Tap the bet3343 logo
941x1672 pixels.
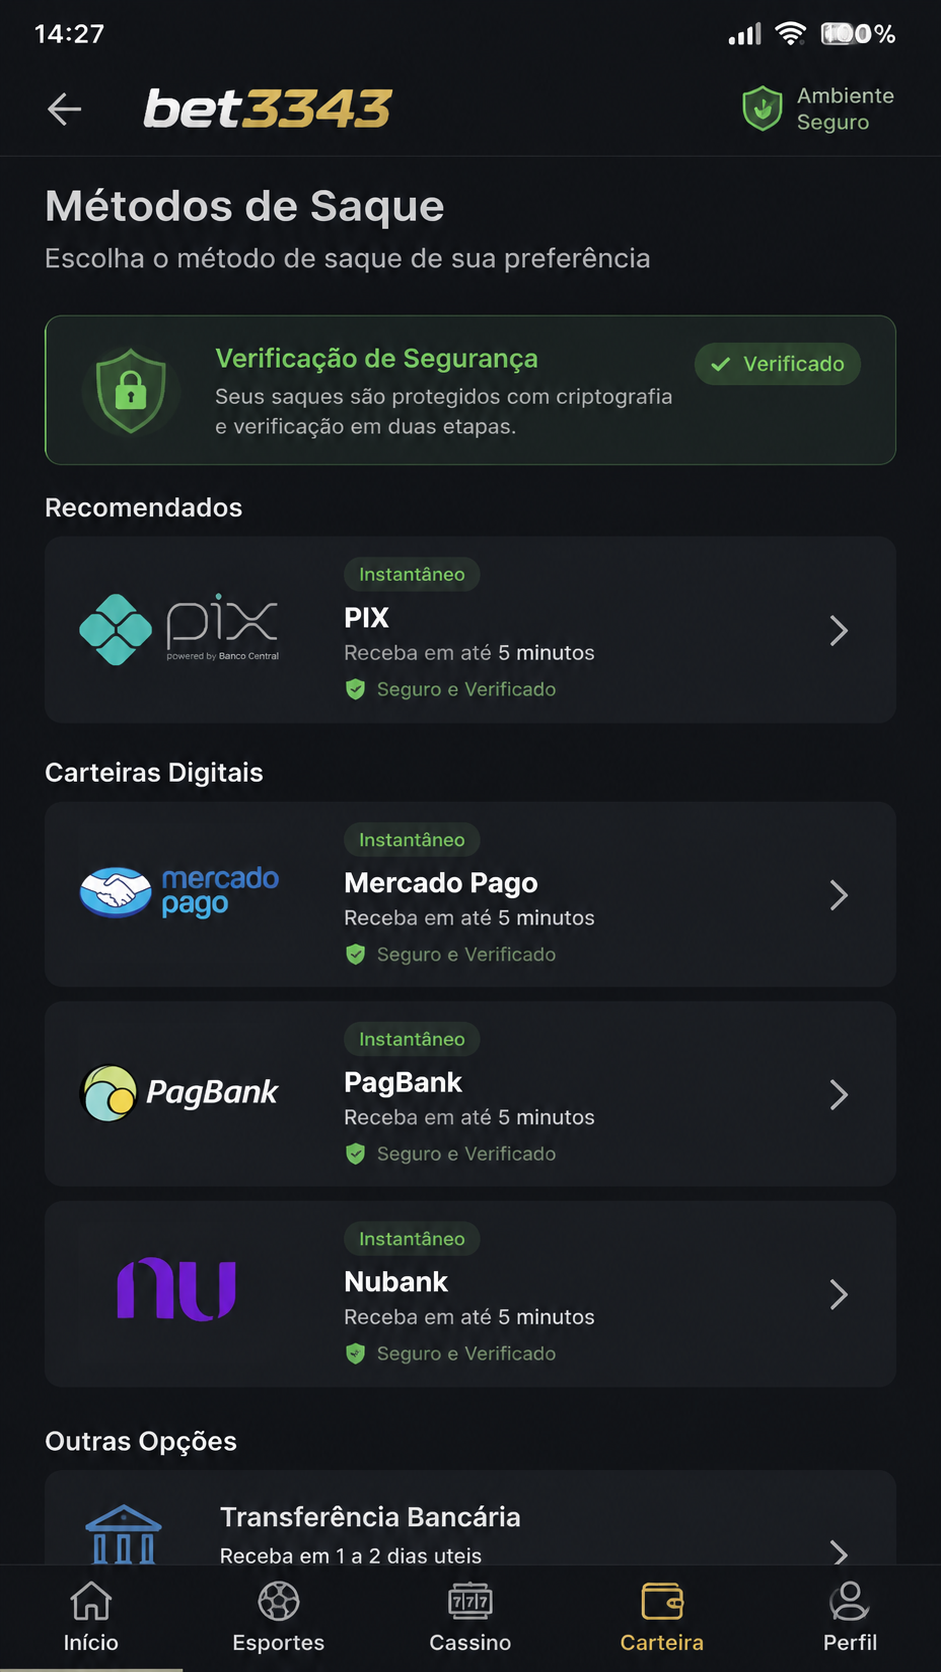coord(267,109)
